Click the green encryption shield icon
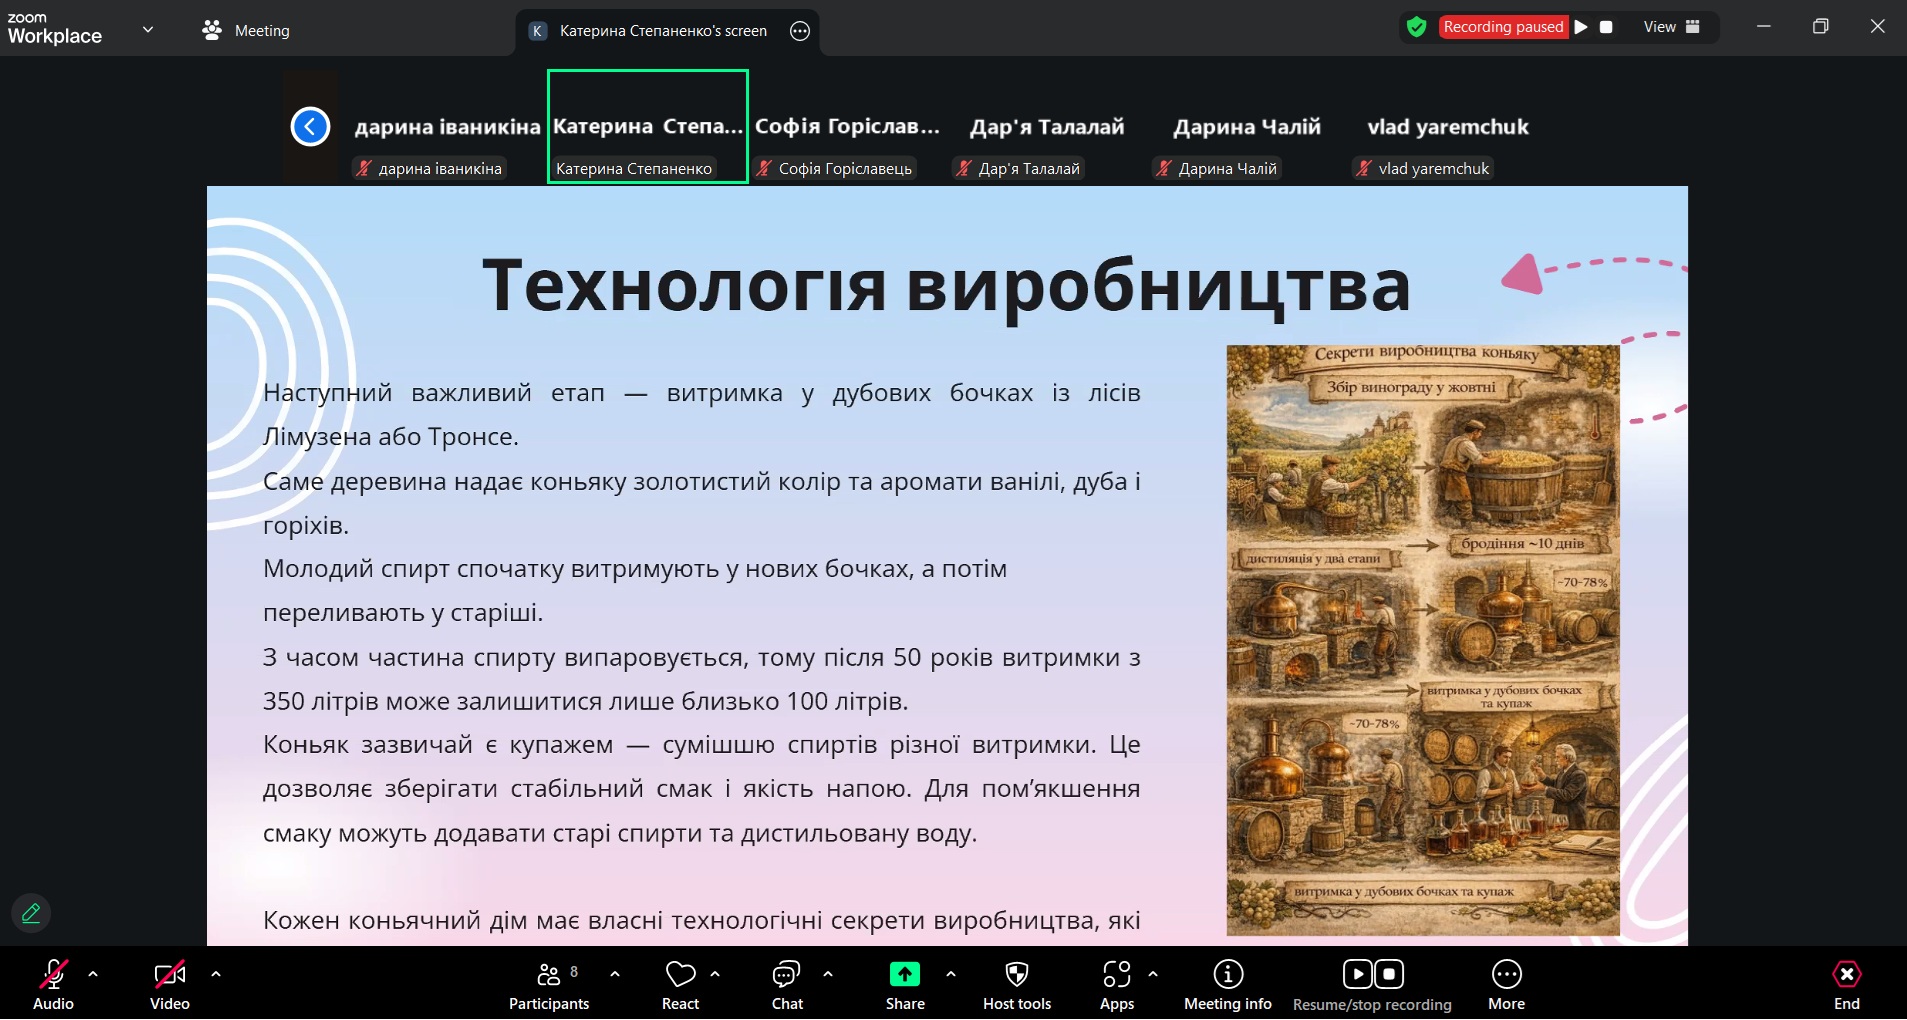1907x1020 pixels. [x=1416, y=27]
